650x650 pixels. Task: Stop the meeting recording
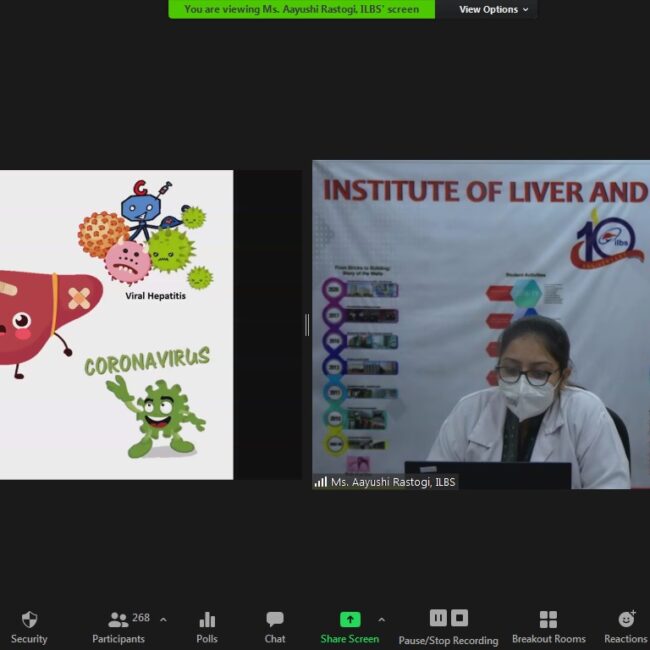tap(459, 618)
